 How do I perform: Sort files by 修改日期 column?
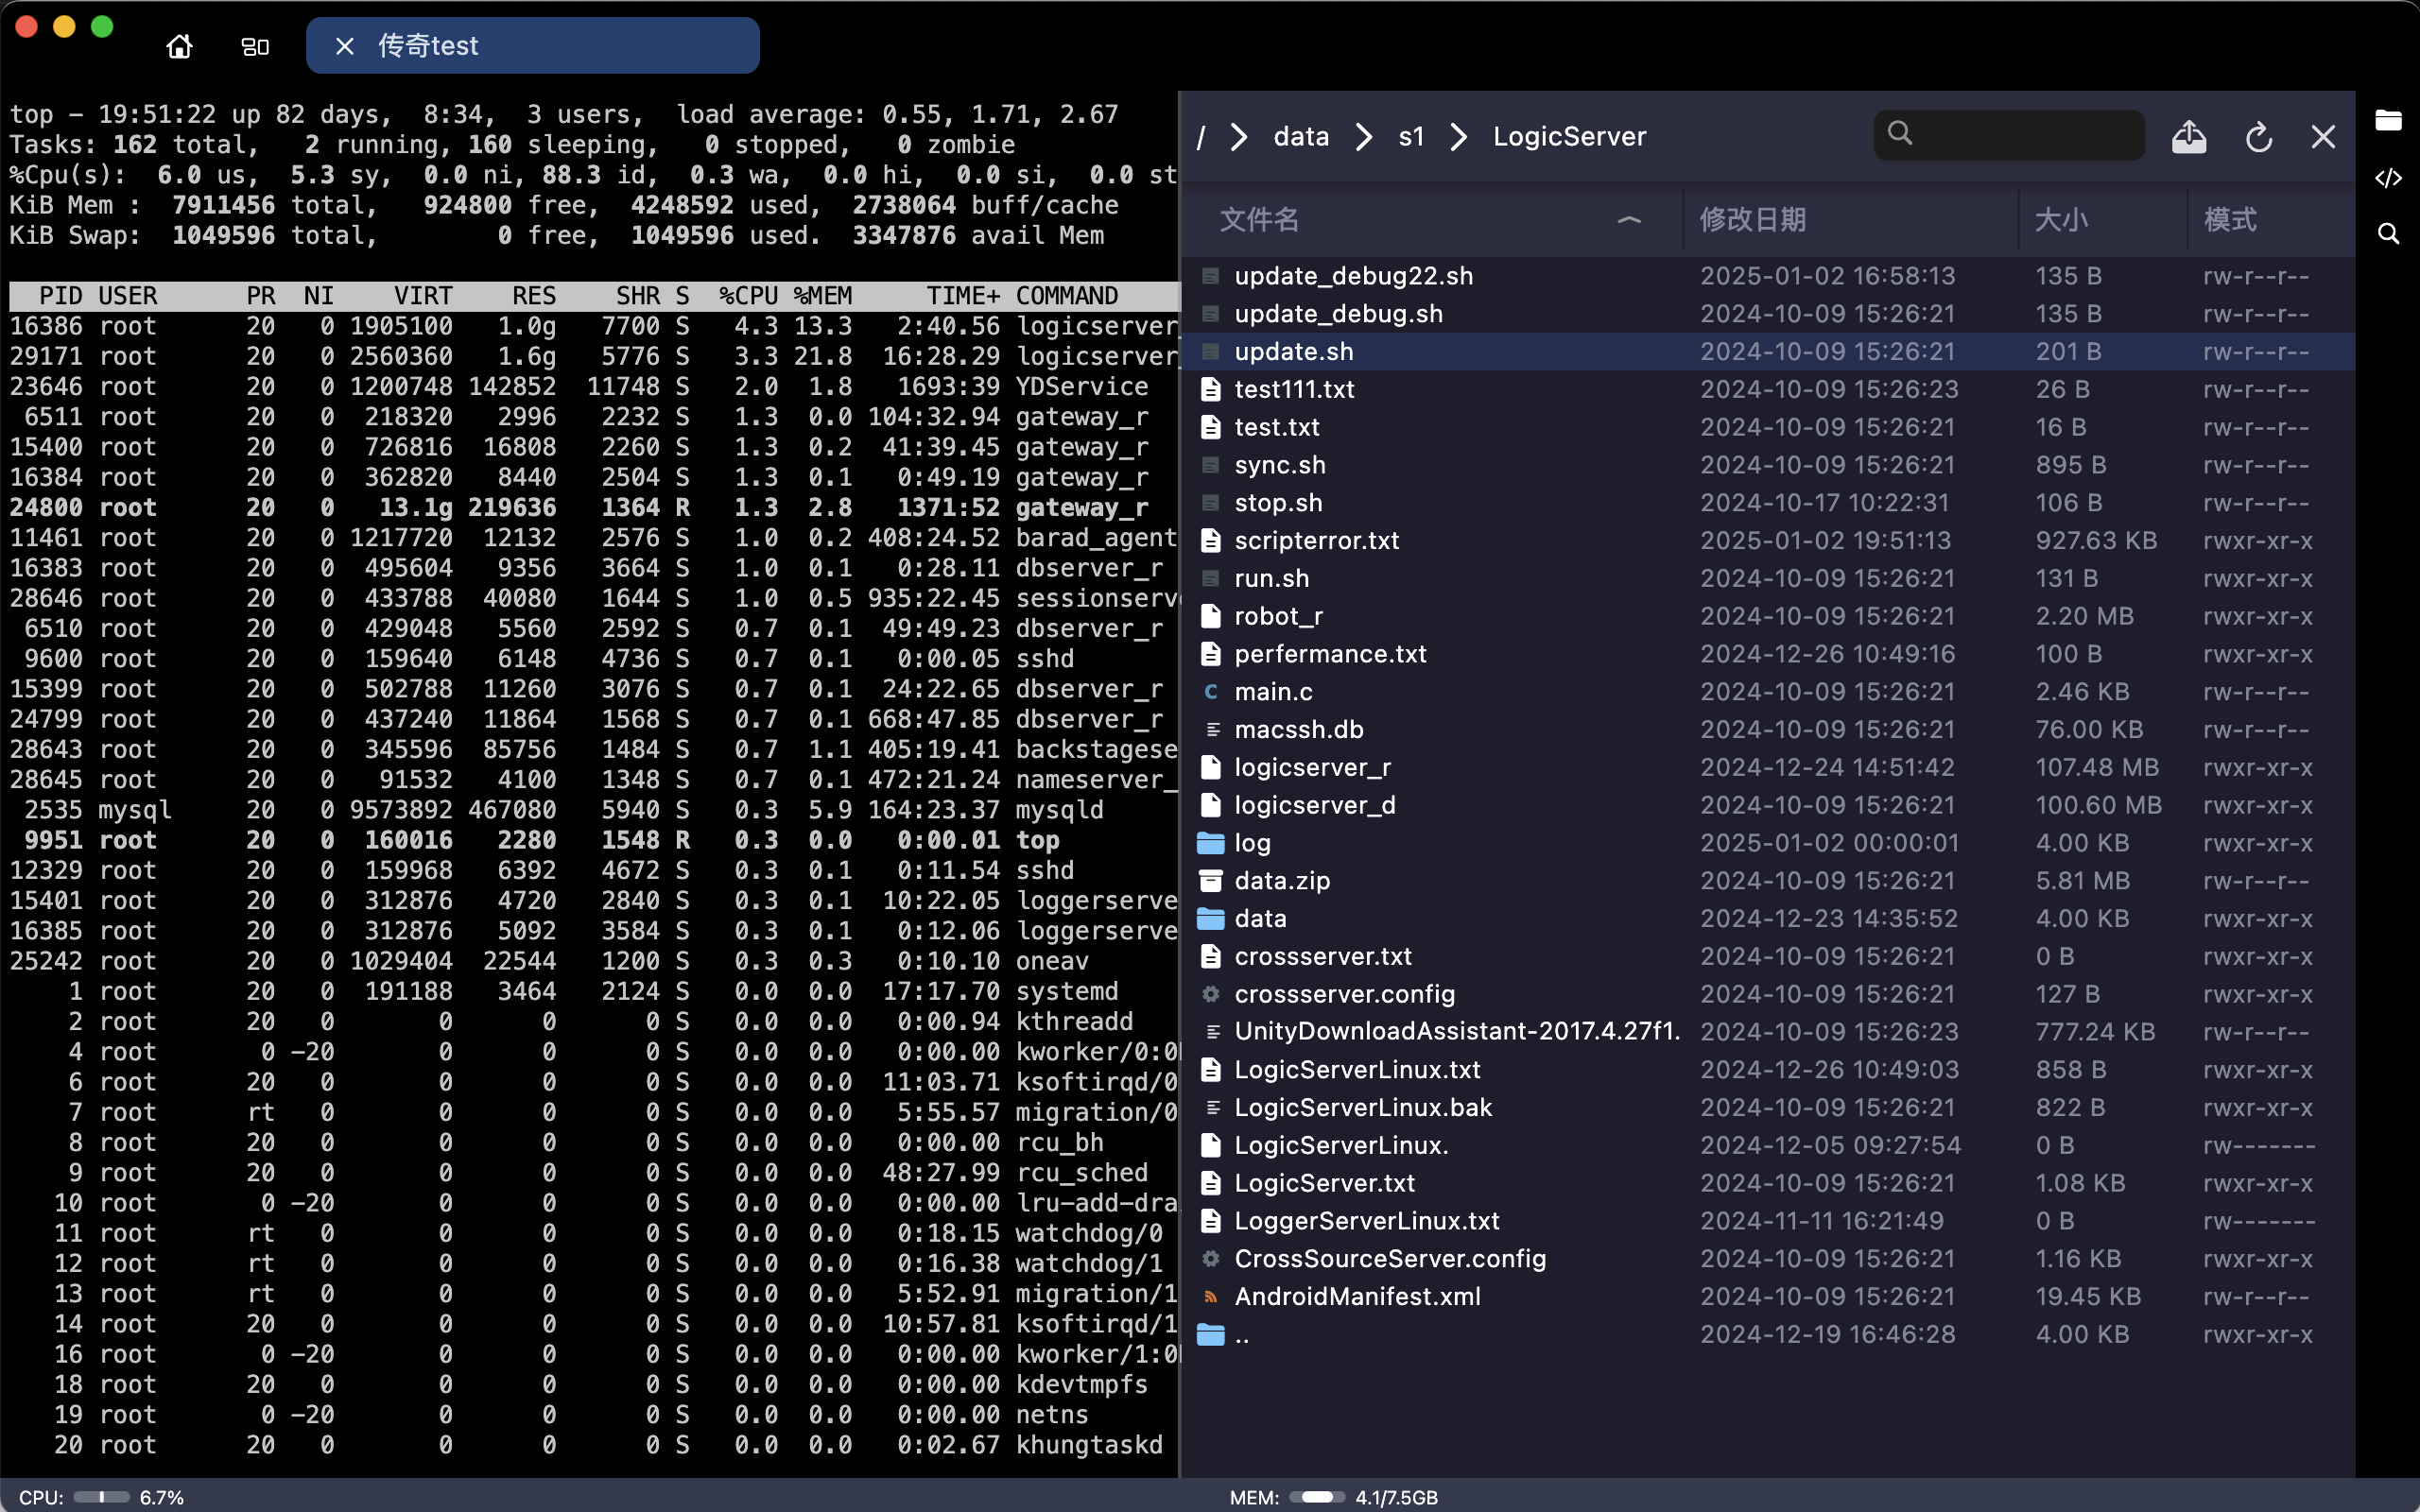(1752, 220)
